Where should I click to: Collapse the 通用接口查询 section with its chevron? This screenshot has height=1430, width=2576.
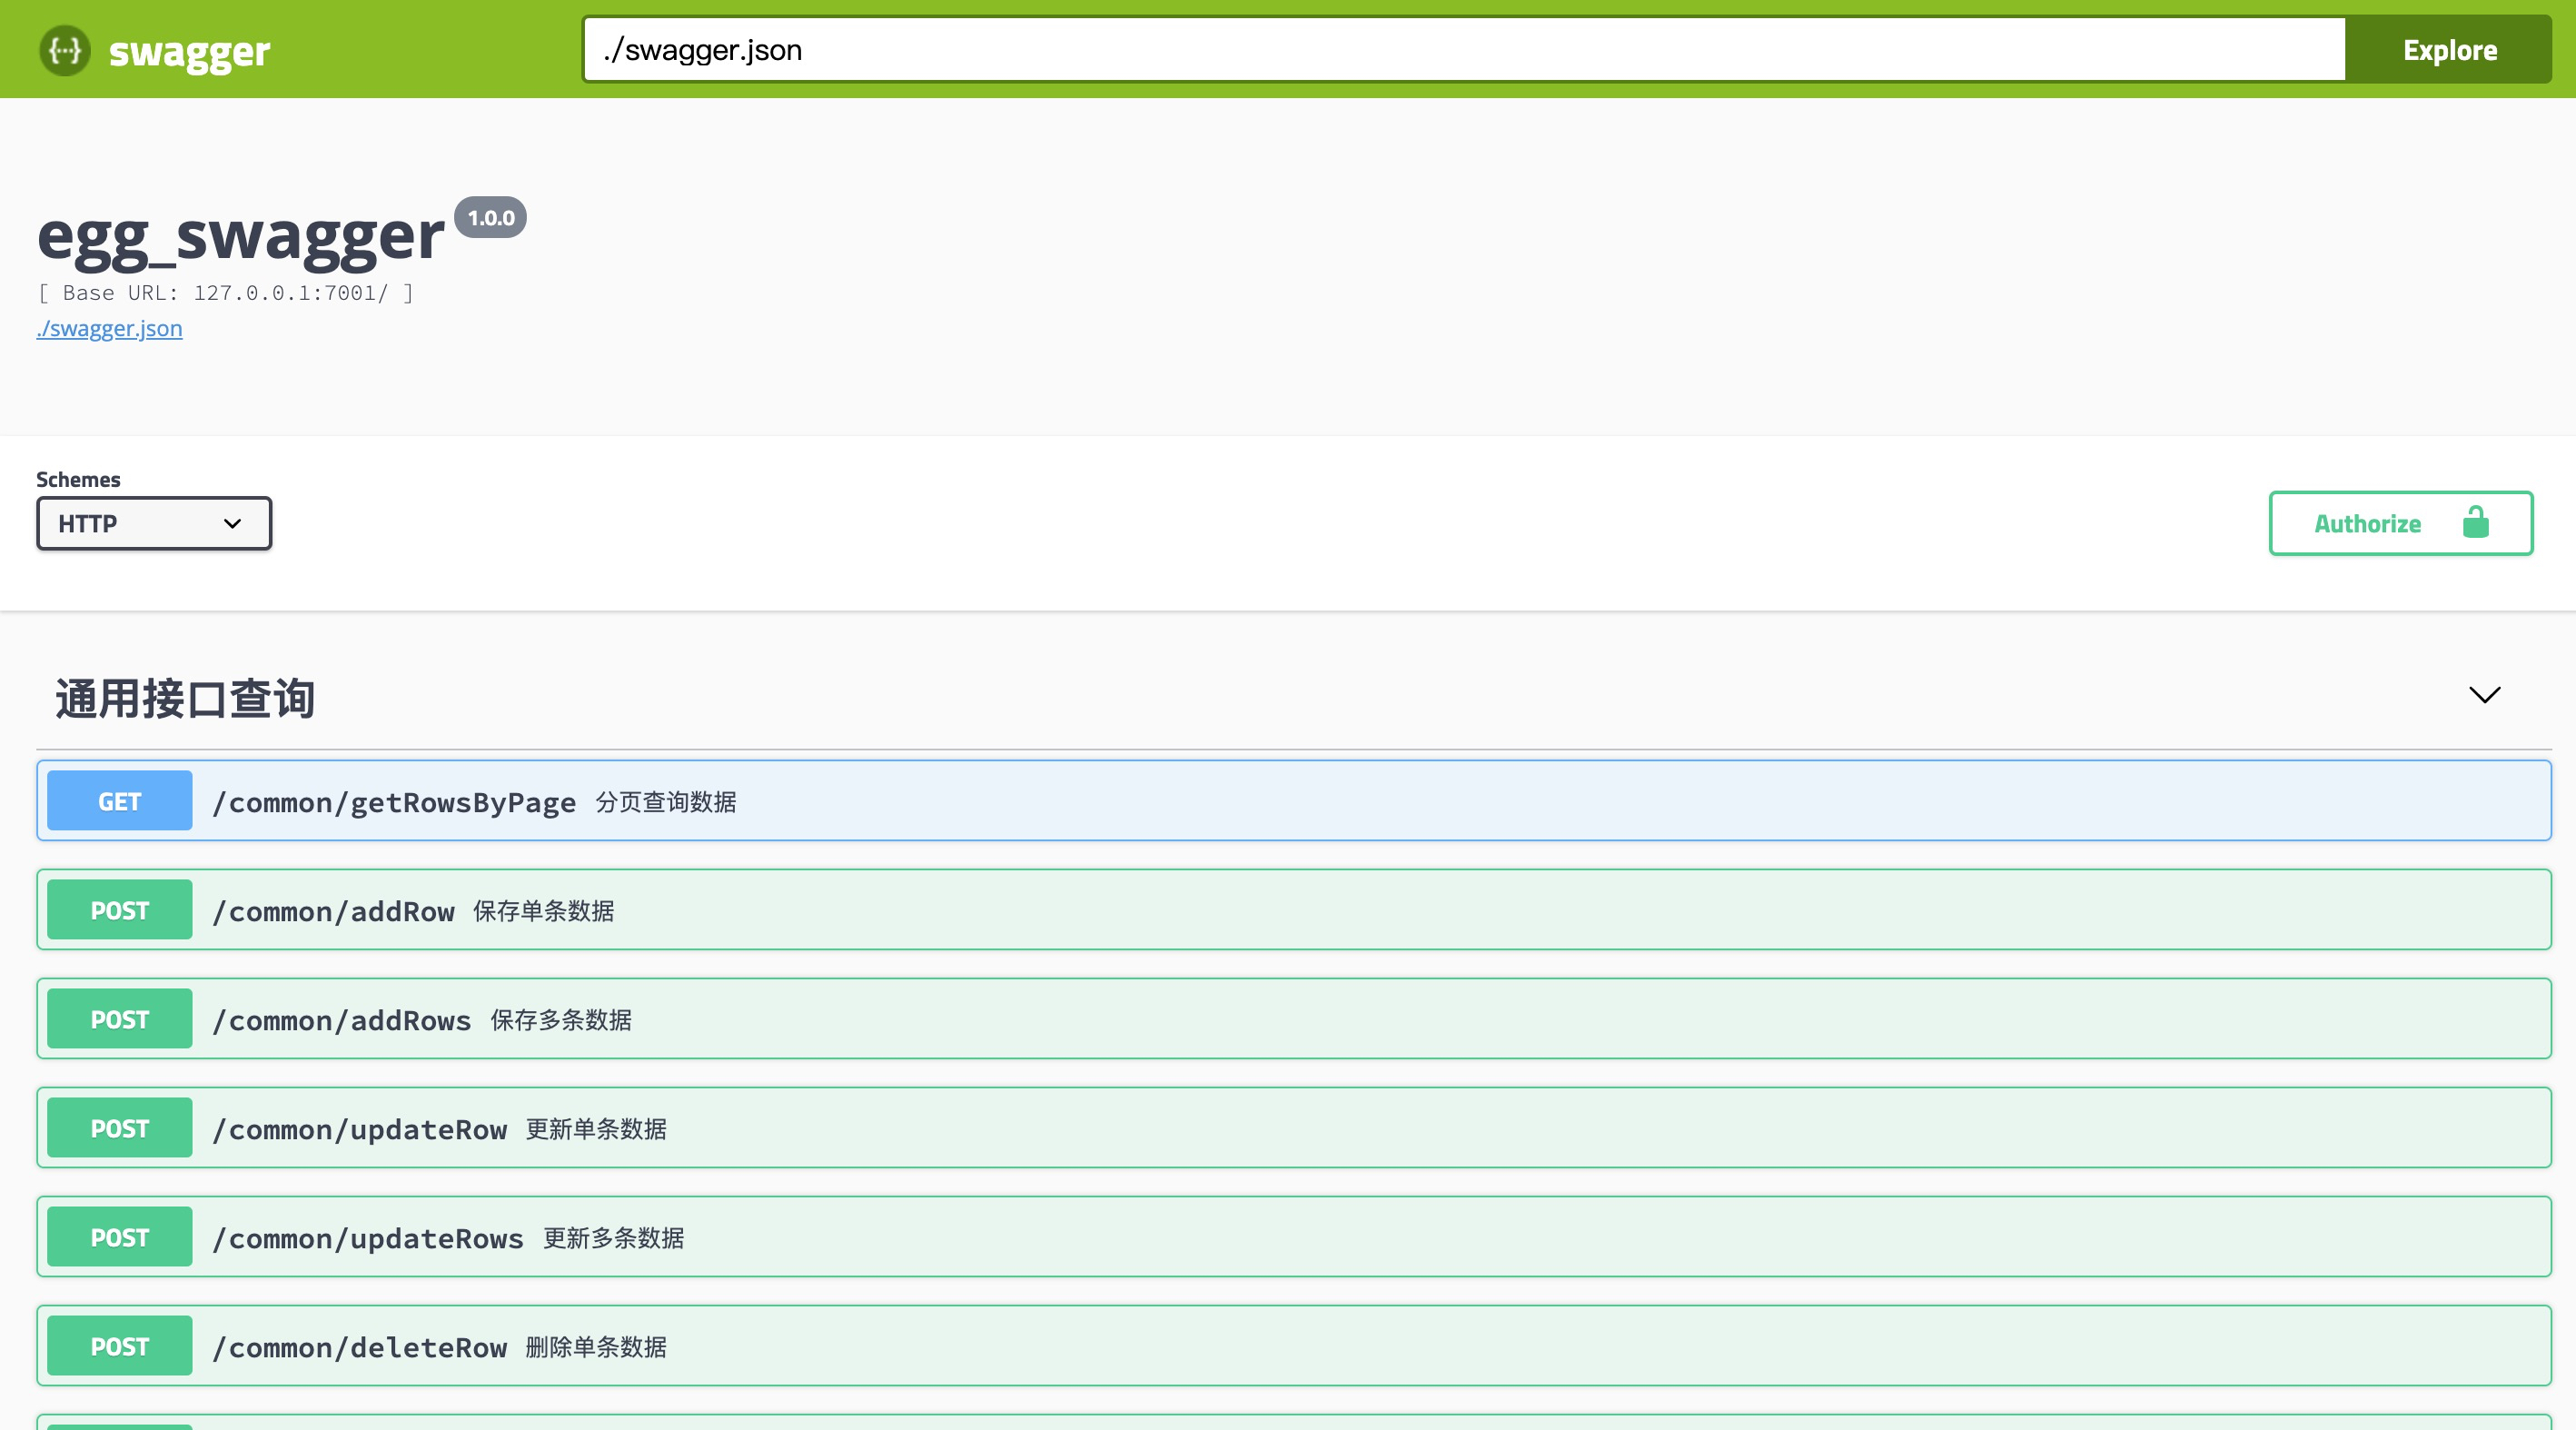(x=2484, y=695)
